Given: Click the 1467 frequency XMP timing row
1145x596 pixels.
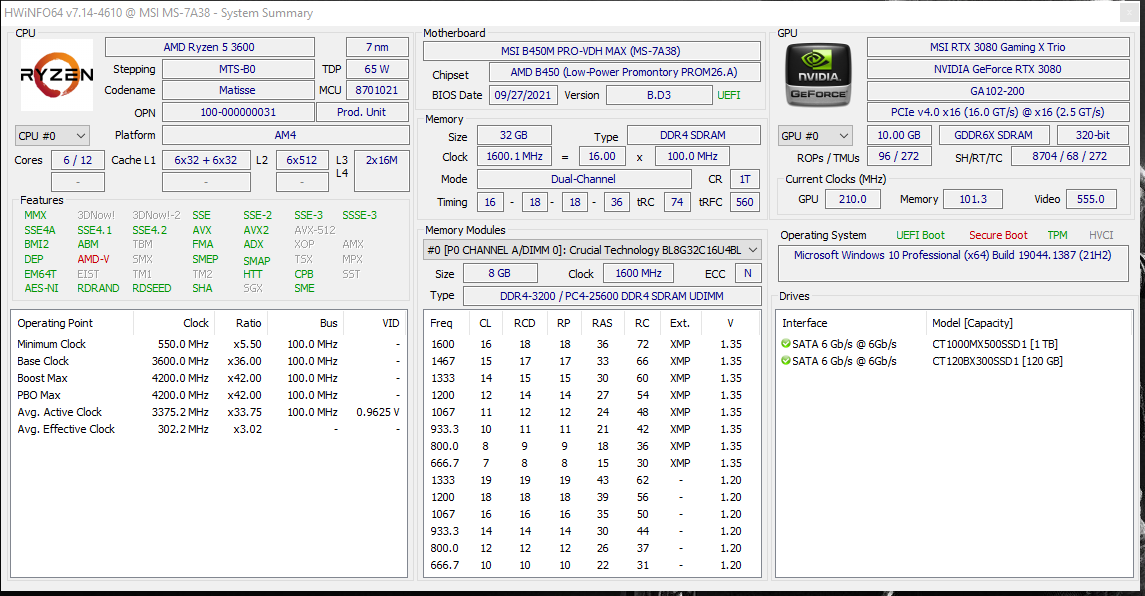Looking at the screenshot, I should 591,361.
